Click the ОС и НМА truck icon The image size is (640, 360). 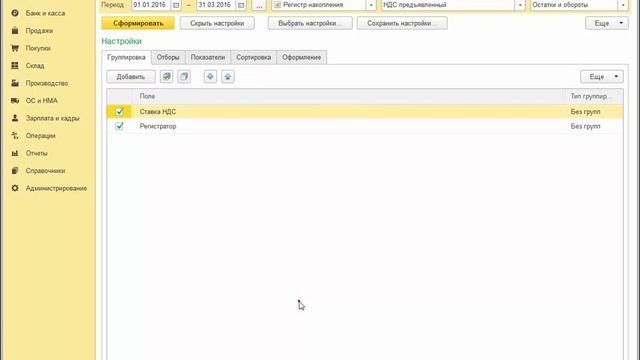15,100
